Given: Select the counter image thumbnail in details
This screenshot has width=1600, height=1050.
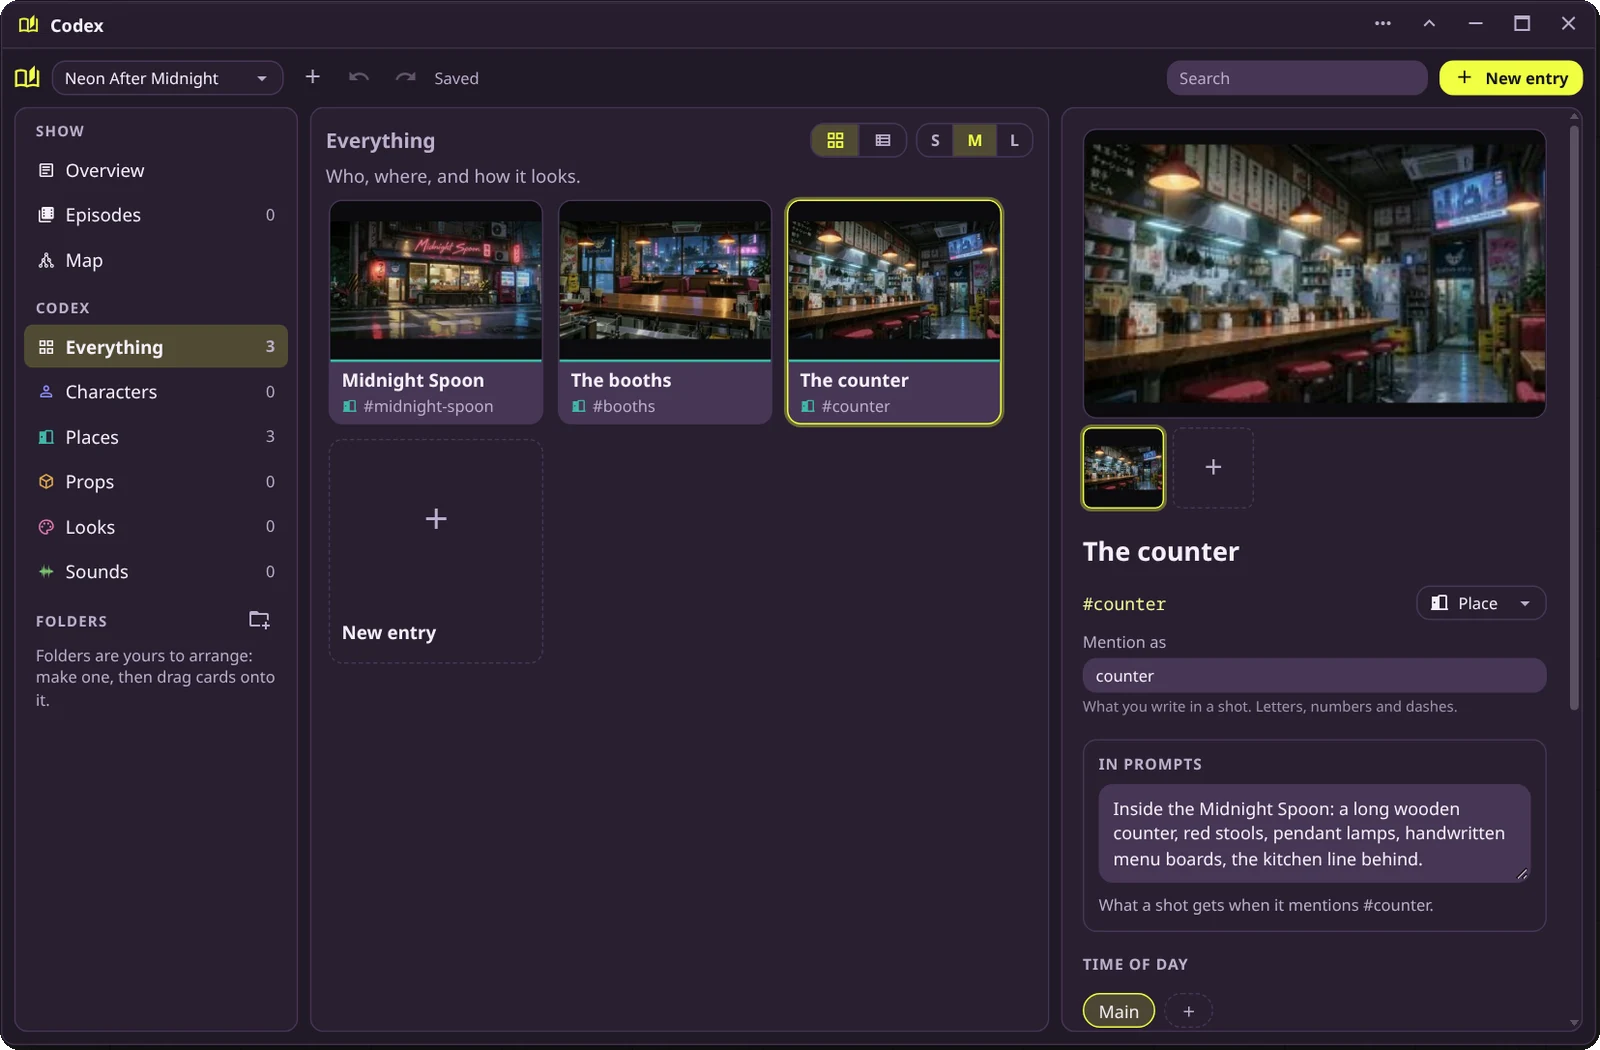Looking at the screenshot, I should point(1123,468).
